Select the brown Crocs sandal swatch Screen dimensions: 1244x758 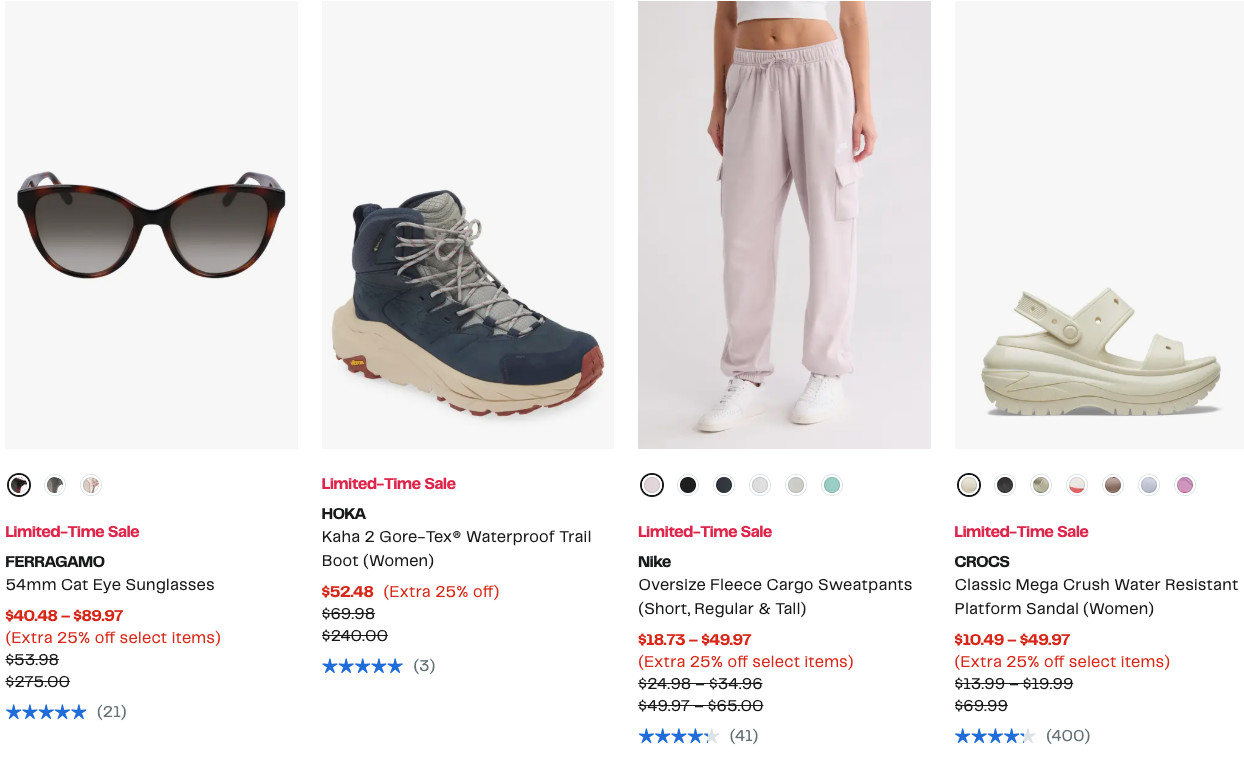click(x=1113, y=485)
